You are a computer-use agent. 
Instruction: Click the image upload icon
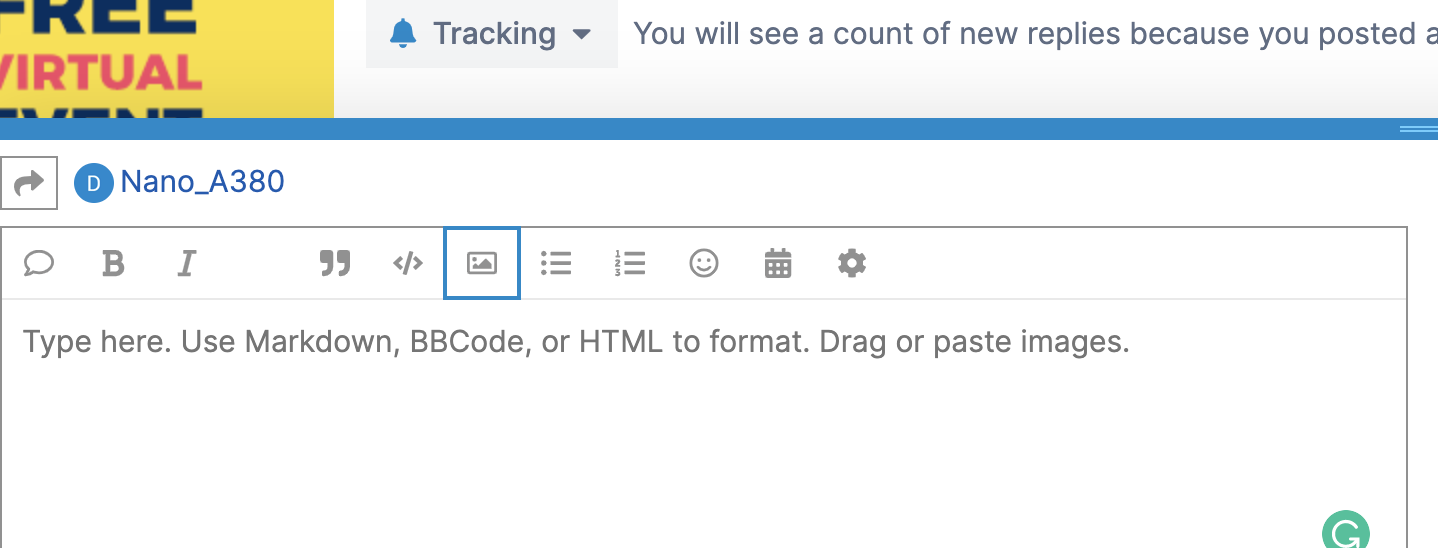point(482,263)
